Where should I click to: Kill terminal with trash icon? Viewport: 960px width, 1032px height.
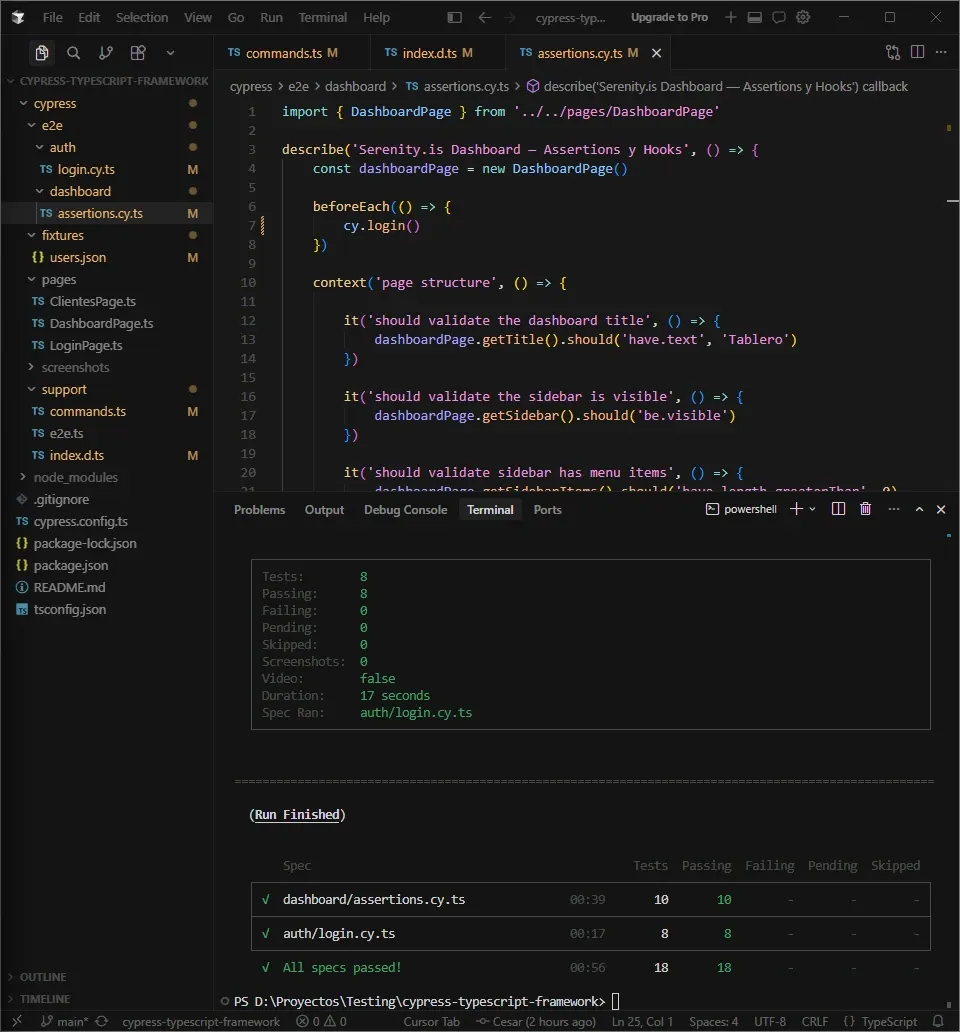(x=865, y=509)
